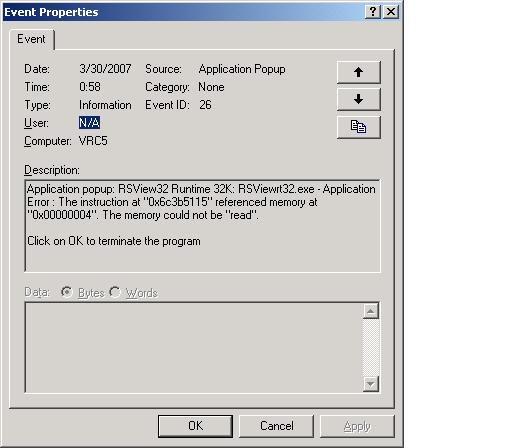Click the User label
This screenshot has height=448, width=512.
point(36,123)
